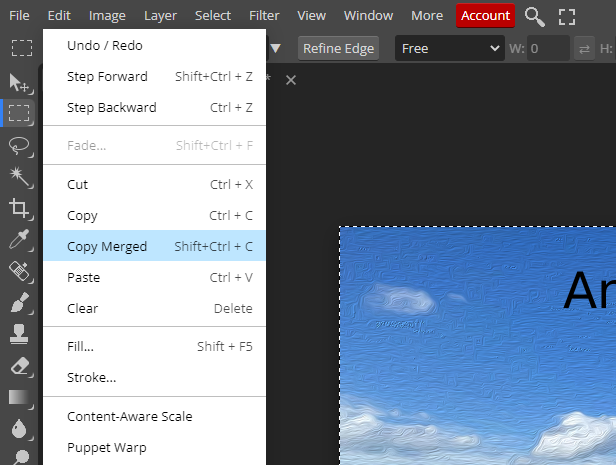Choose the Gradient tool
616x465 pixels.
(19, 397)
